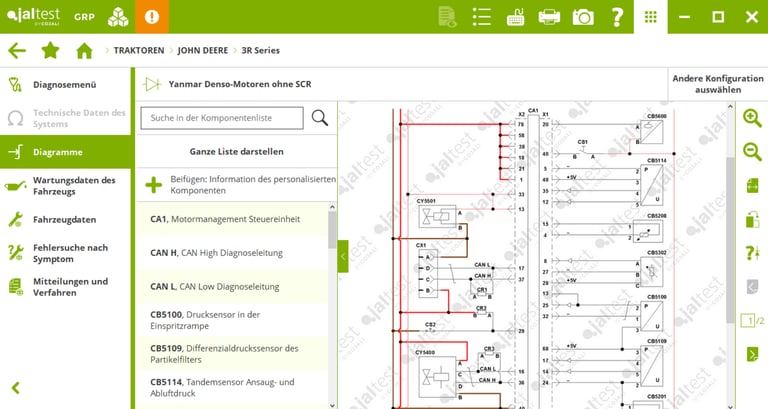Click JOHN DEERE breadcrumb

(202, 50)
